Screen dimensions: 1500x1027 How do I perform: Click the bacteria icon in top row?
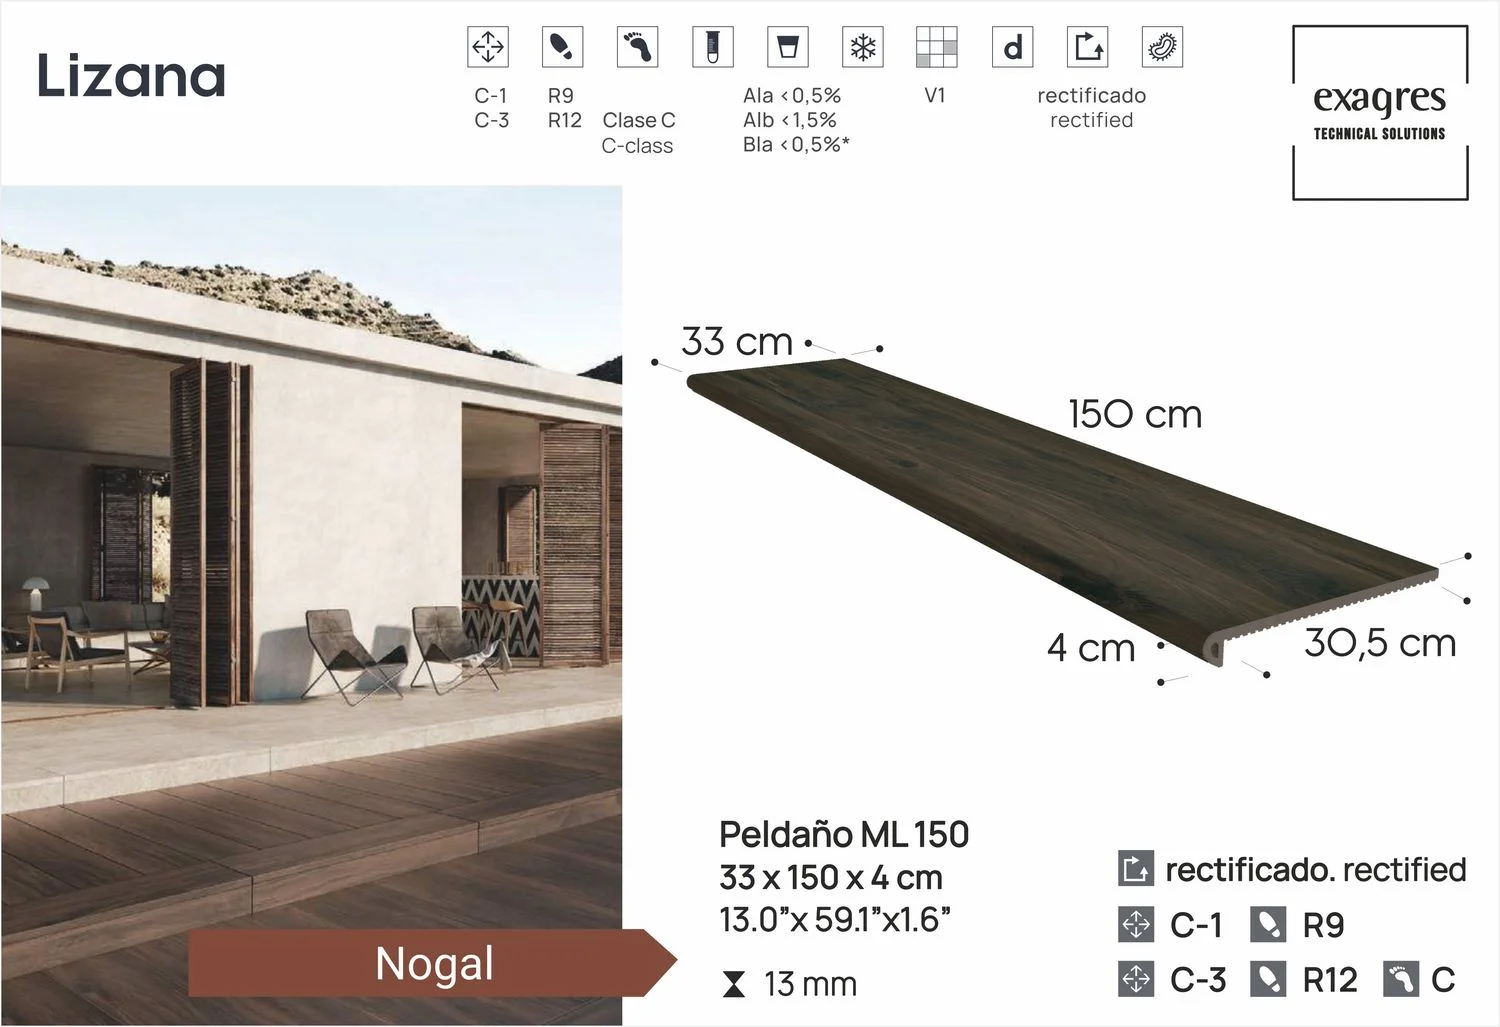pyautogui.click(x=1162, y=47)
